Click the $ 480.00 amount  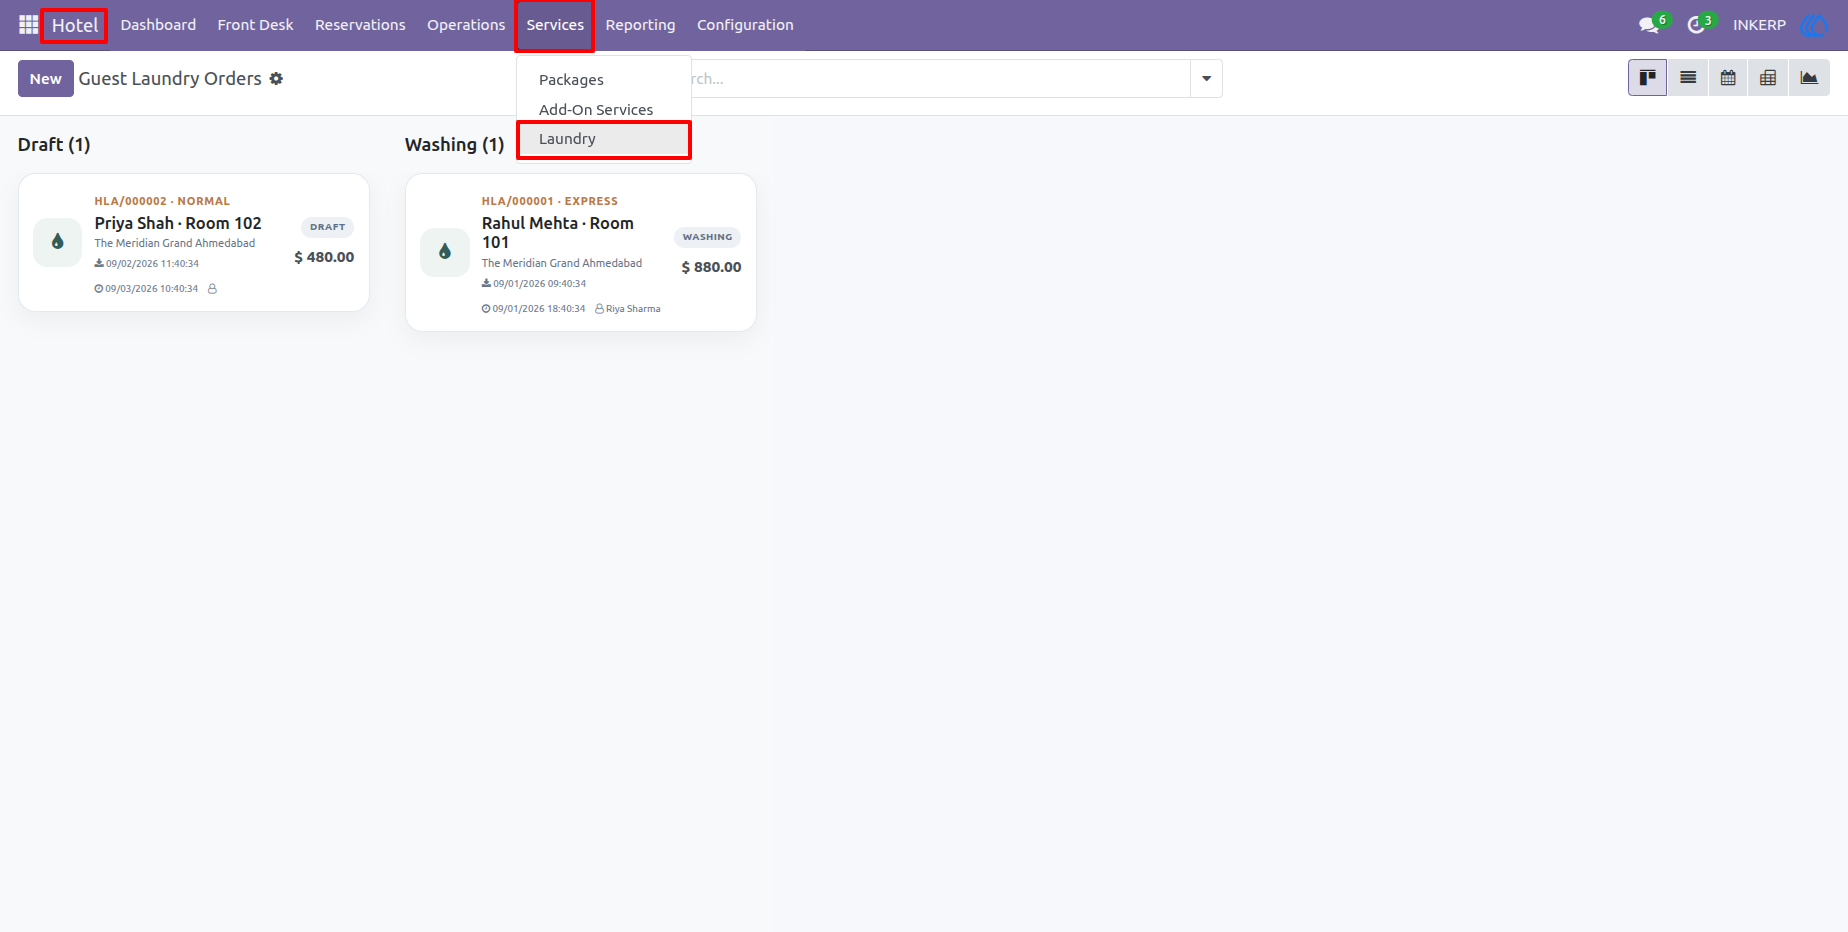coord(324,257)
